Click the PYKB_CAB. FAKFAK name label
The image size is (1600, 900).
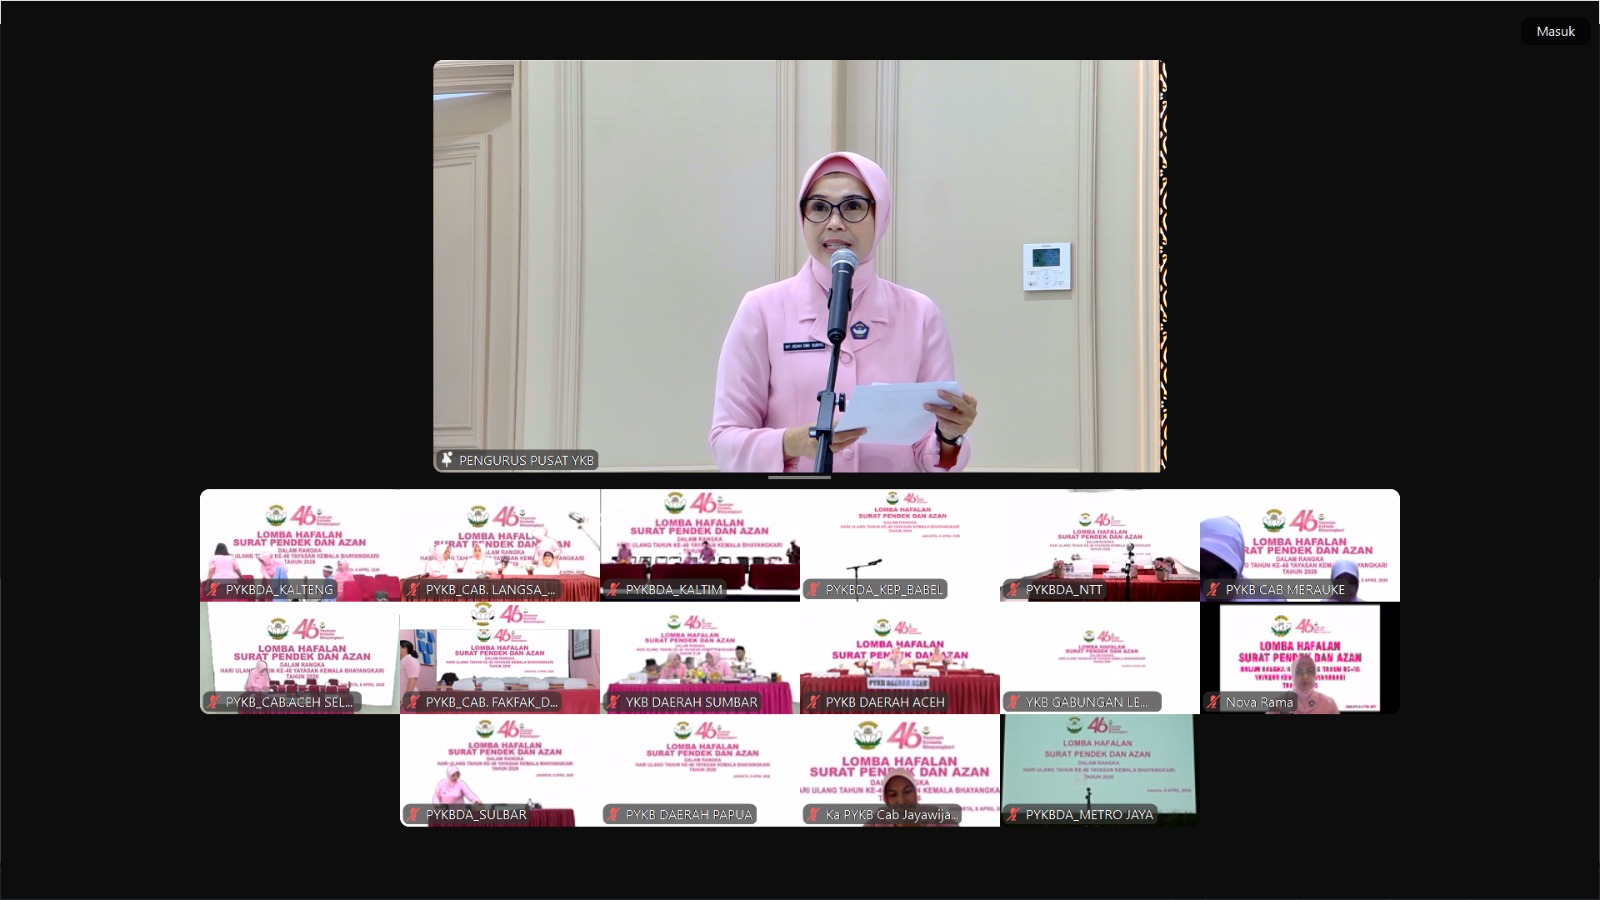491,702
